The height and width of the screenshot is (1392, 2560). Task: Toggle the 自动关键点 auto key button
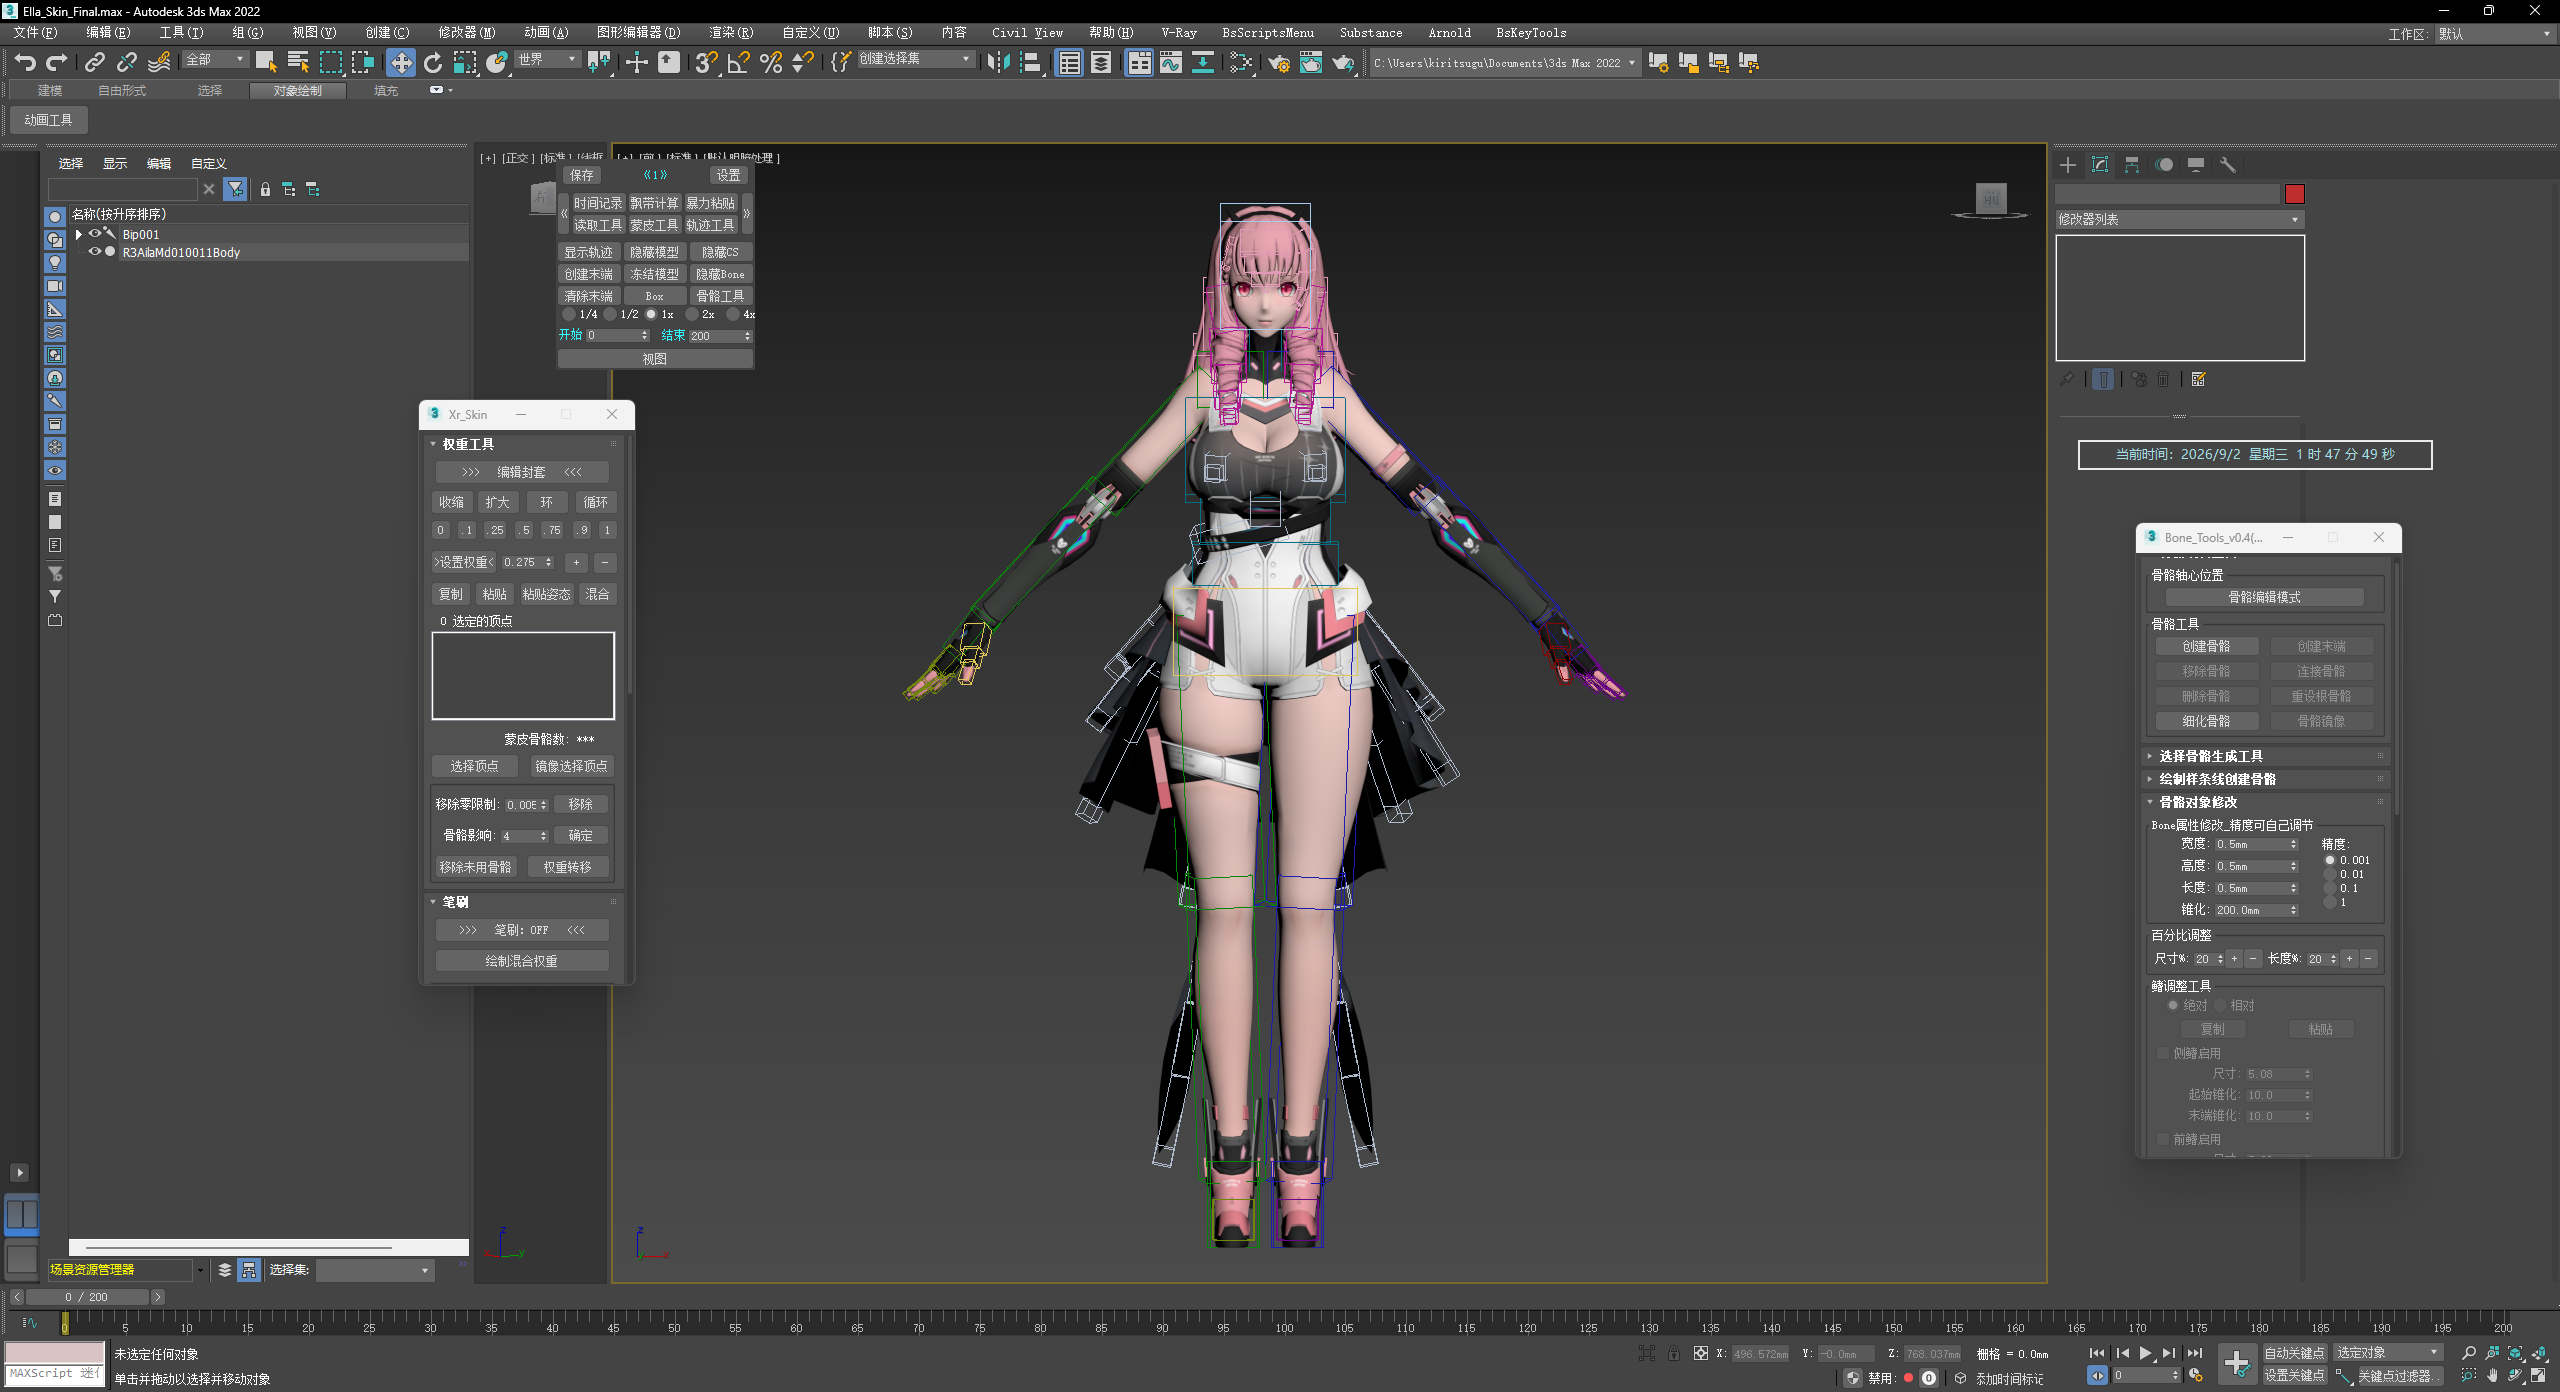[2295, 1353]
